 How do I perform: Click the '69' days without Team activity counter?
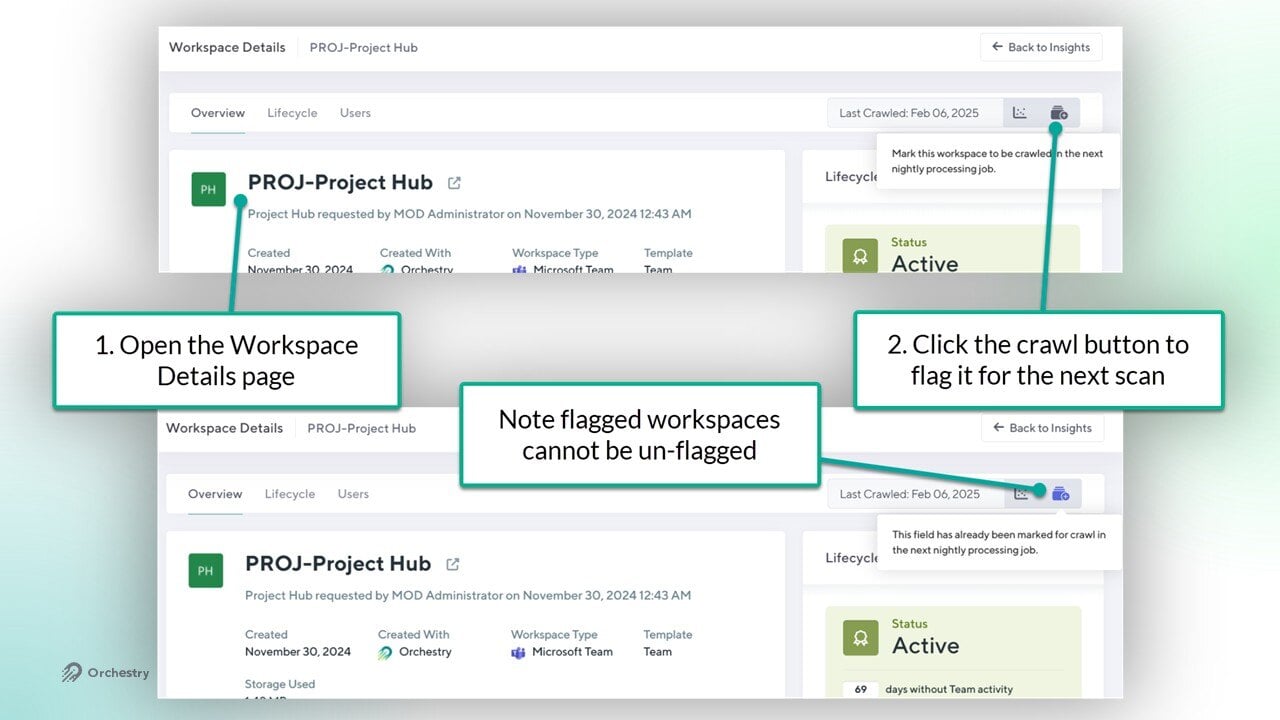[x=860, y=689]
